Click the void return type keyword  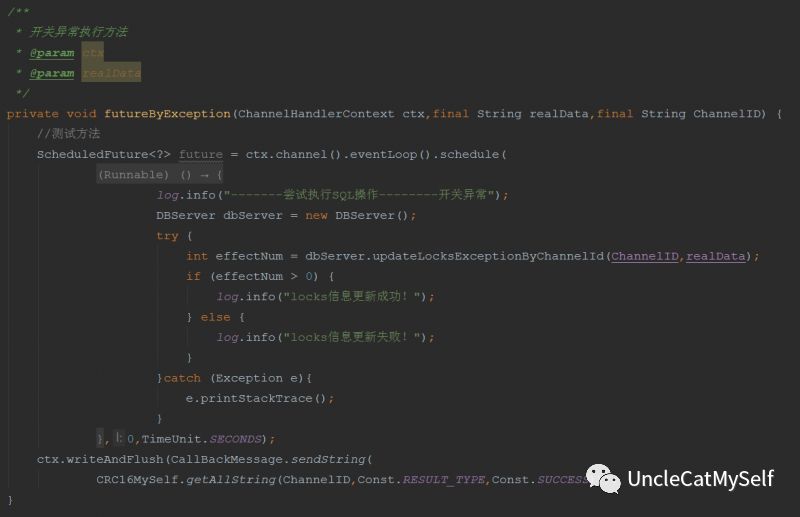(82, 114)
